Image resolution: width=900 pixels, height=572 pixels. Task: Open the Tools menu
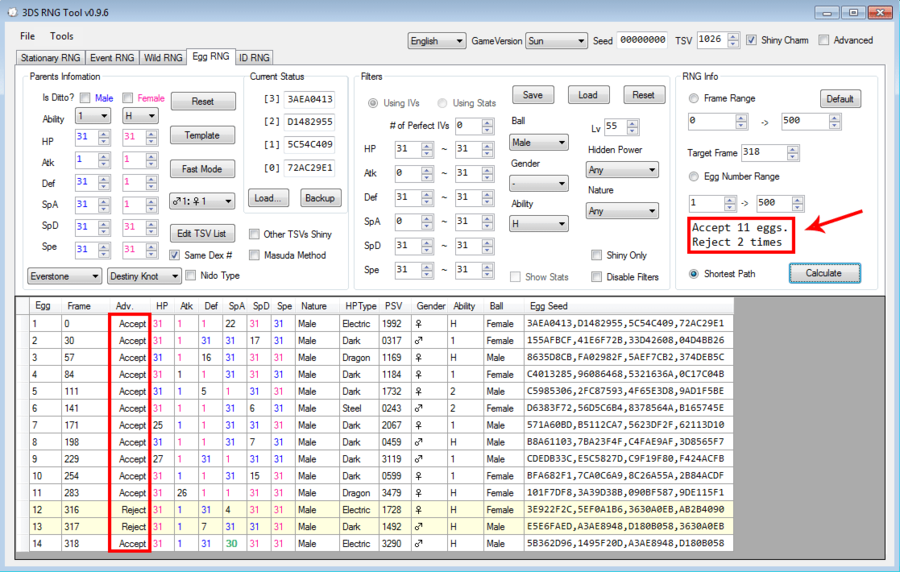(x=61, y=36)
